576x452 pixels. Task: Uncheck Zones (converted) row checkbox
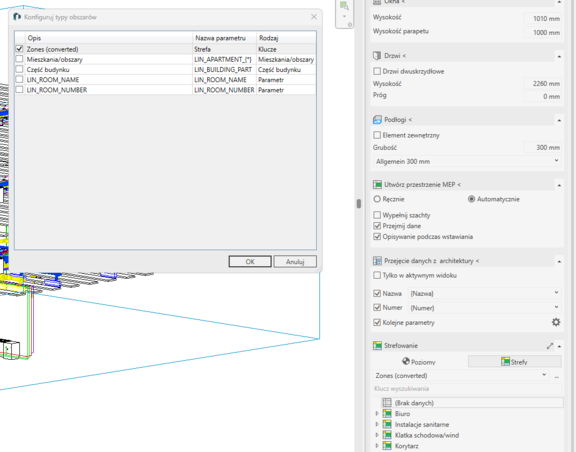[19, 49]
